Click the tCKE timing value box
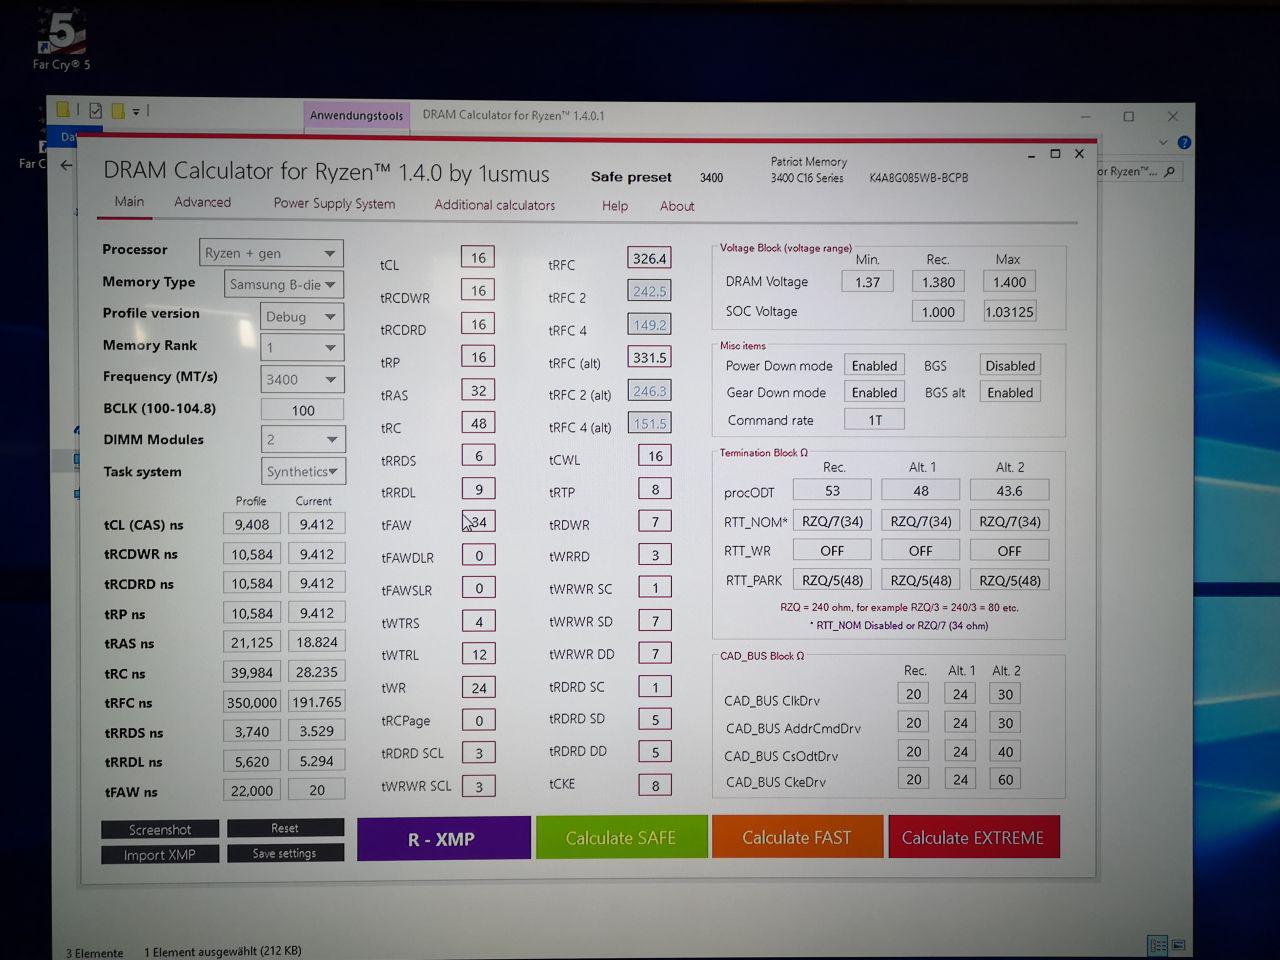The image size is (1280, 960). [x=655, y=785]
